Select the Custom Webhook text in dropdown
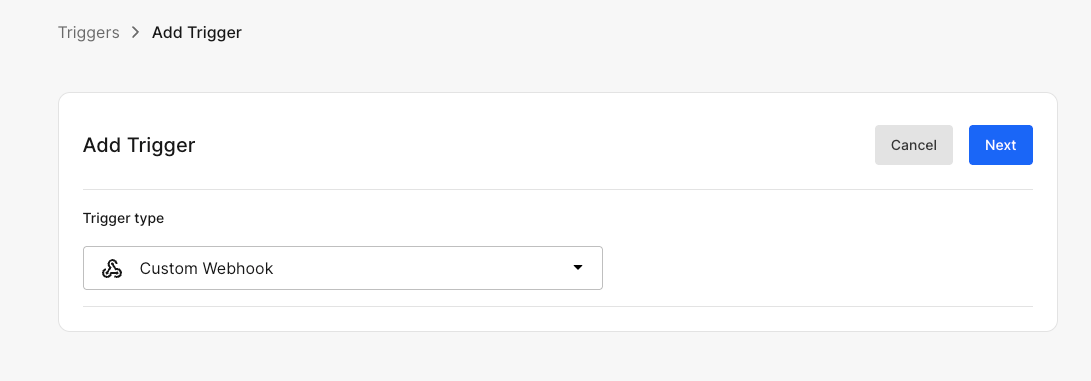This screenshot has width=1091, height=381. [206, 268]
